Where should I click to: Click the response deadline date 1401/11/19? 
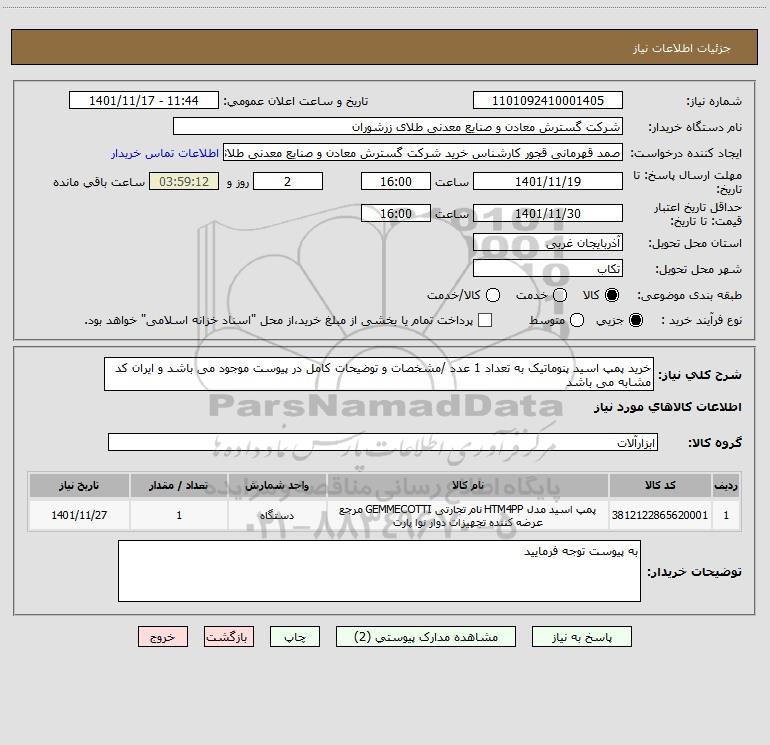pos(548,181)
